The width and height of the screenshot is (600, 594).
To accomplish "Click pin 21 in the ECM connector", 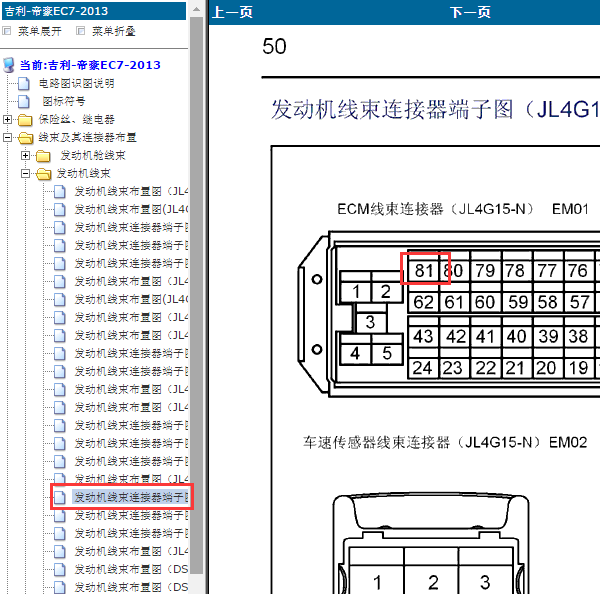I will (x=515, y=368).
